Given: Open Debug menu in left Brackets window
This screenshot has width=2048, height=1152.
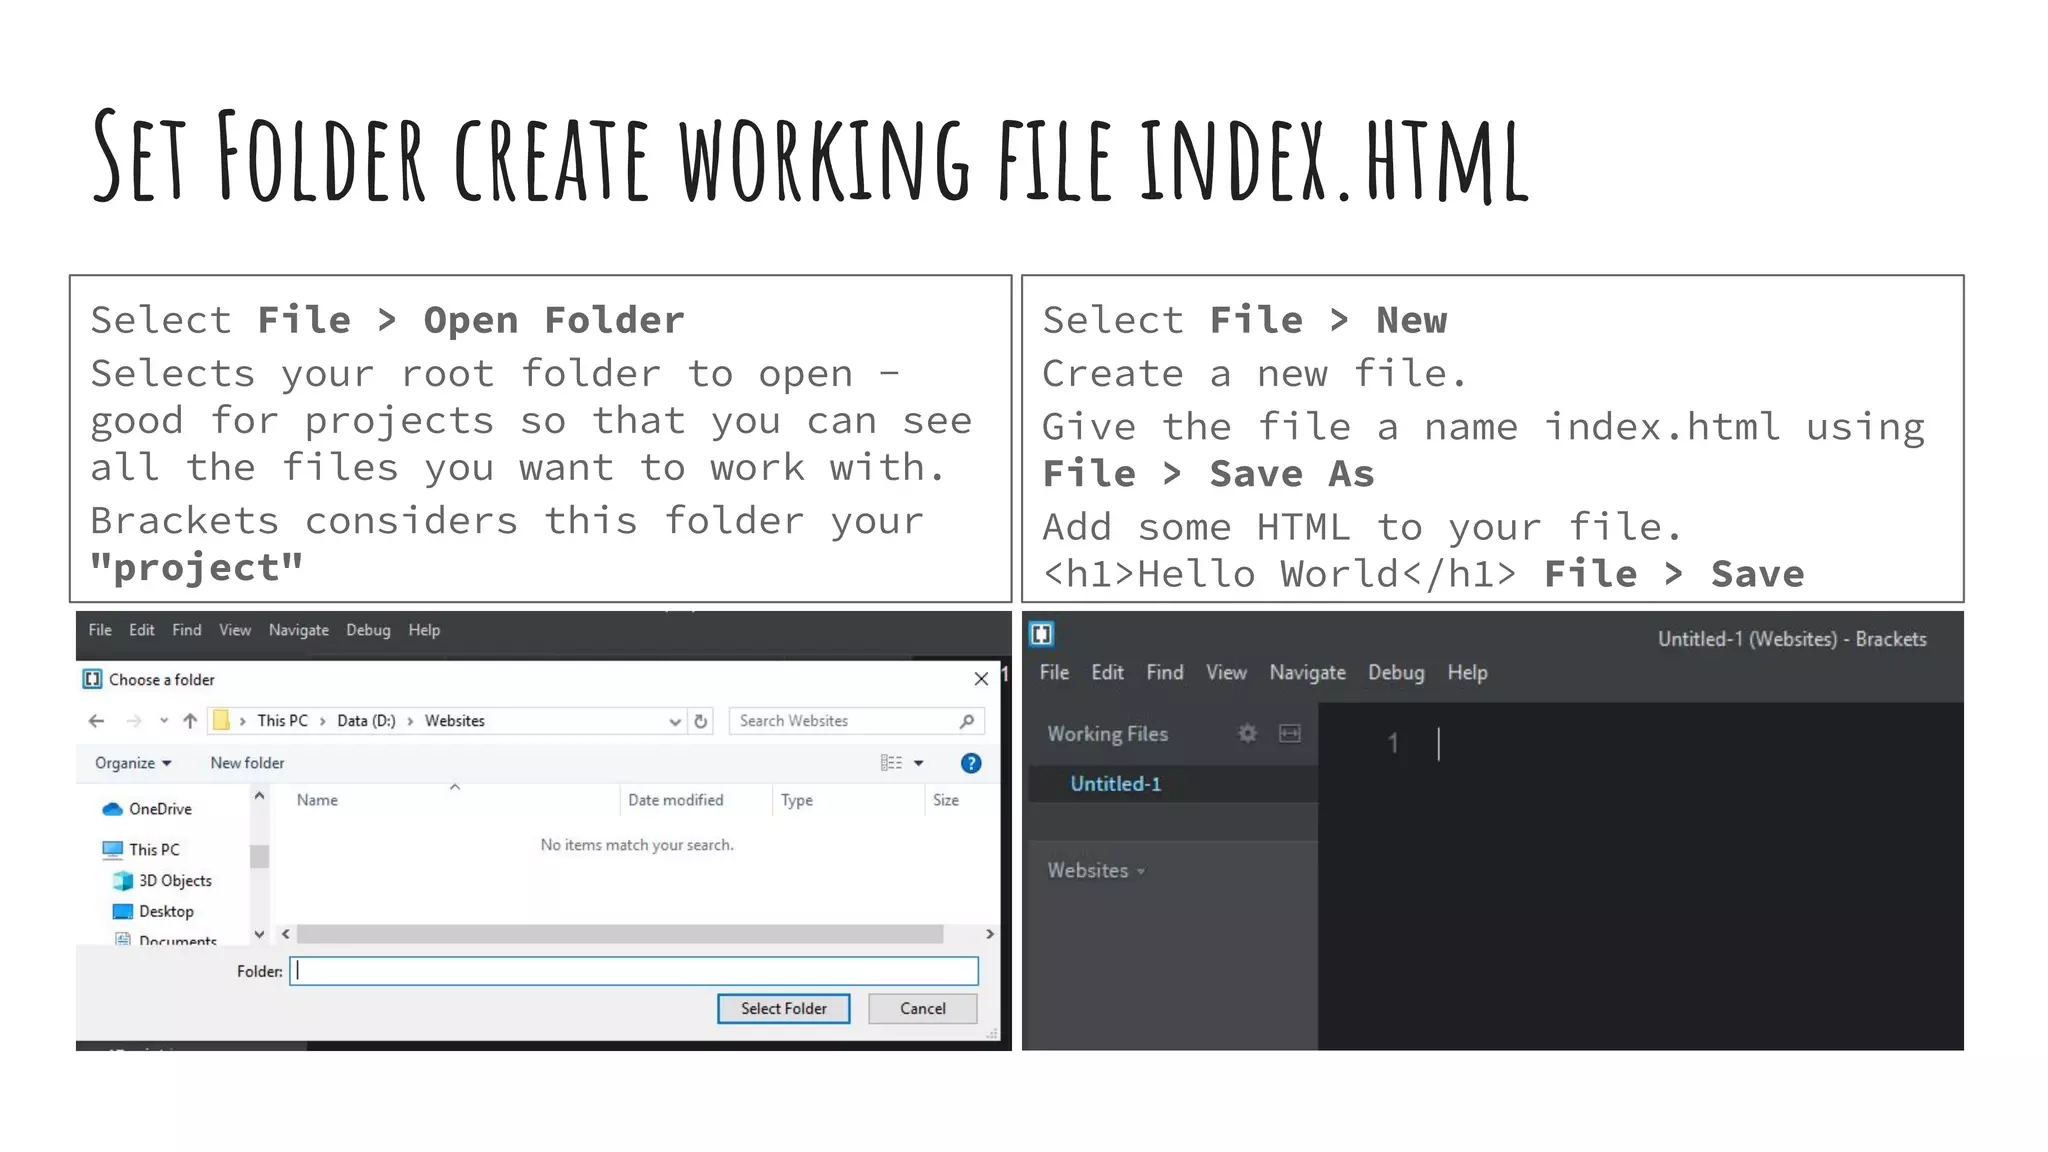Looking at the screenshot, I should (x=368, y=630).
